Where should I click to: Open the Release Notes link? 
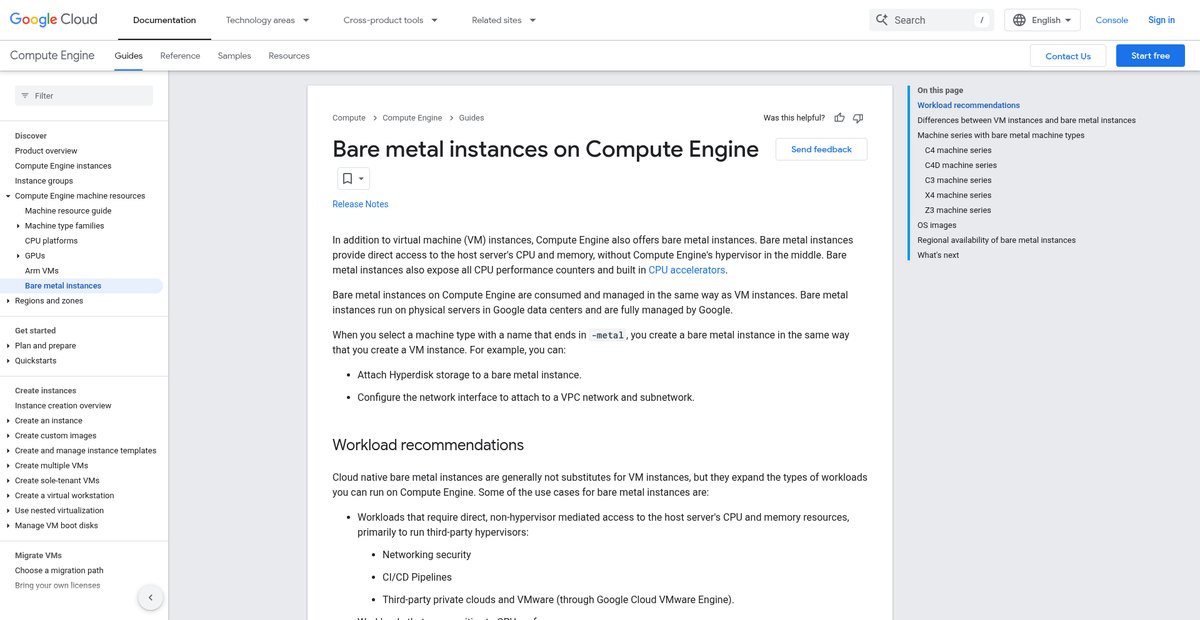click(x=360, y=204)
